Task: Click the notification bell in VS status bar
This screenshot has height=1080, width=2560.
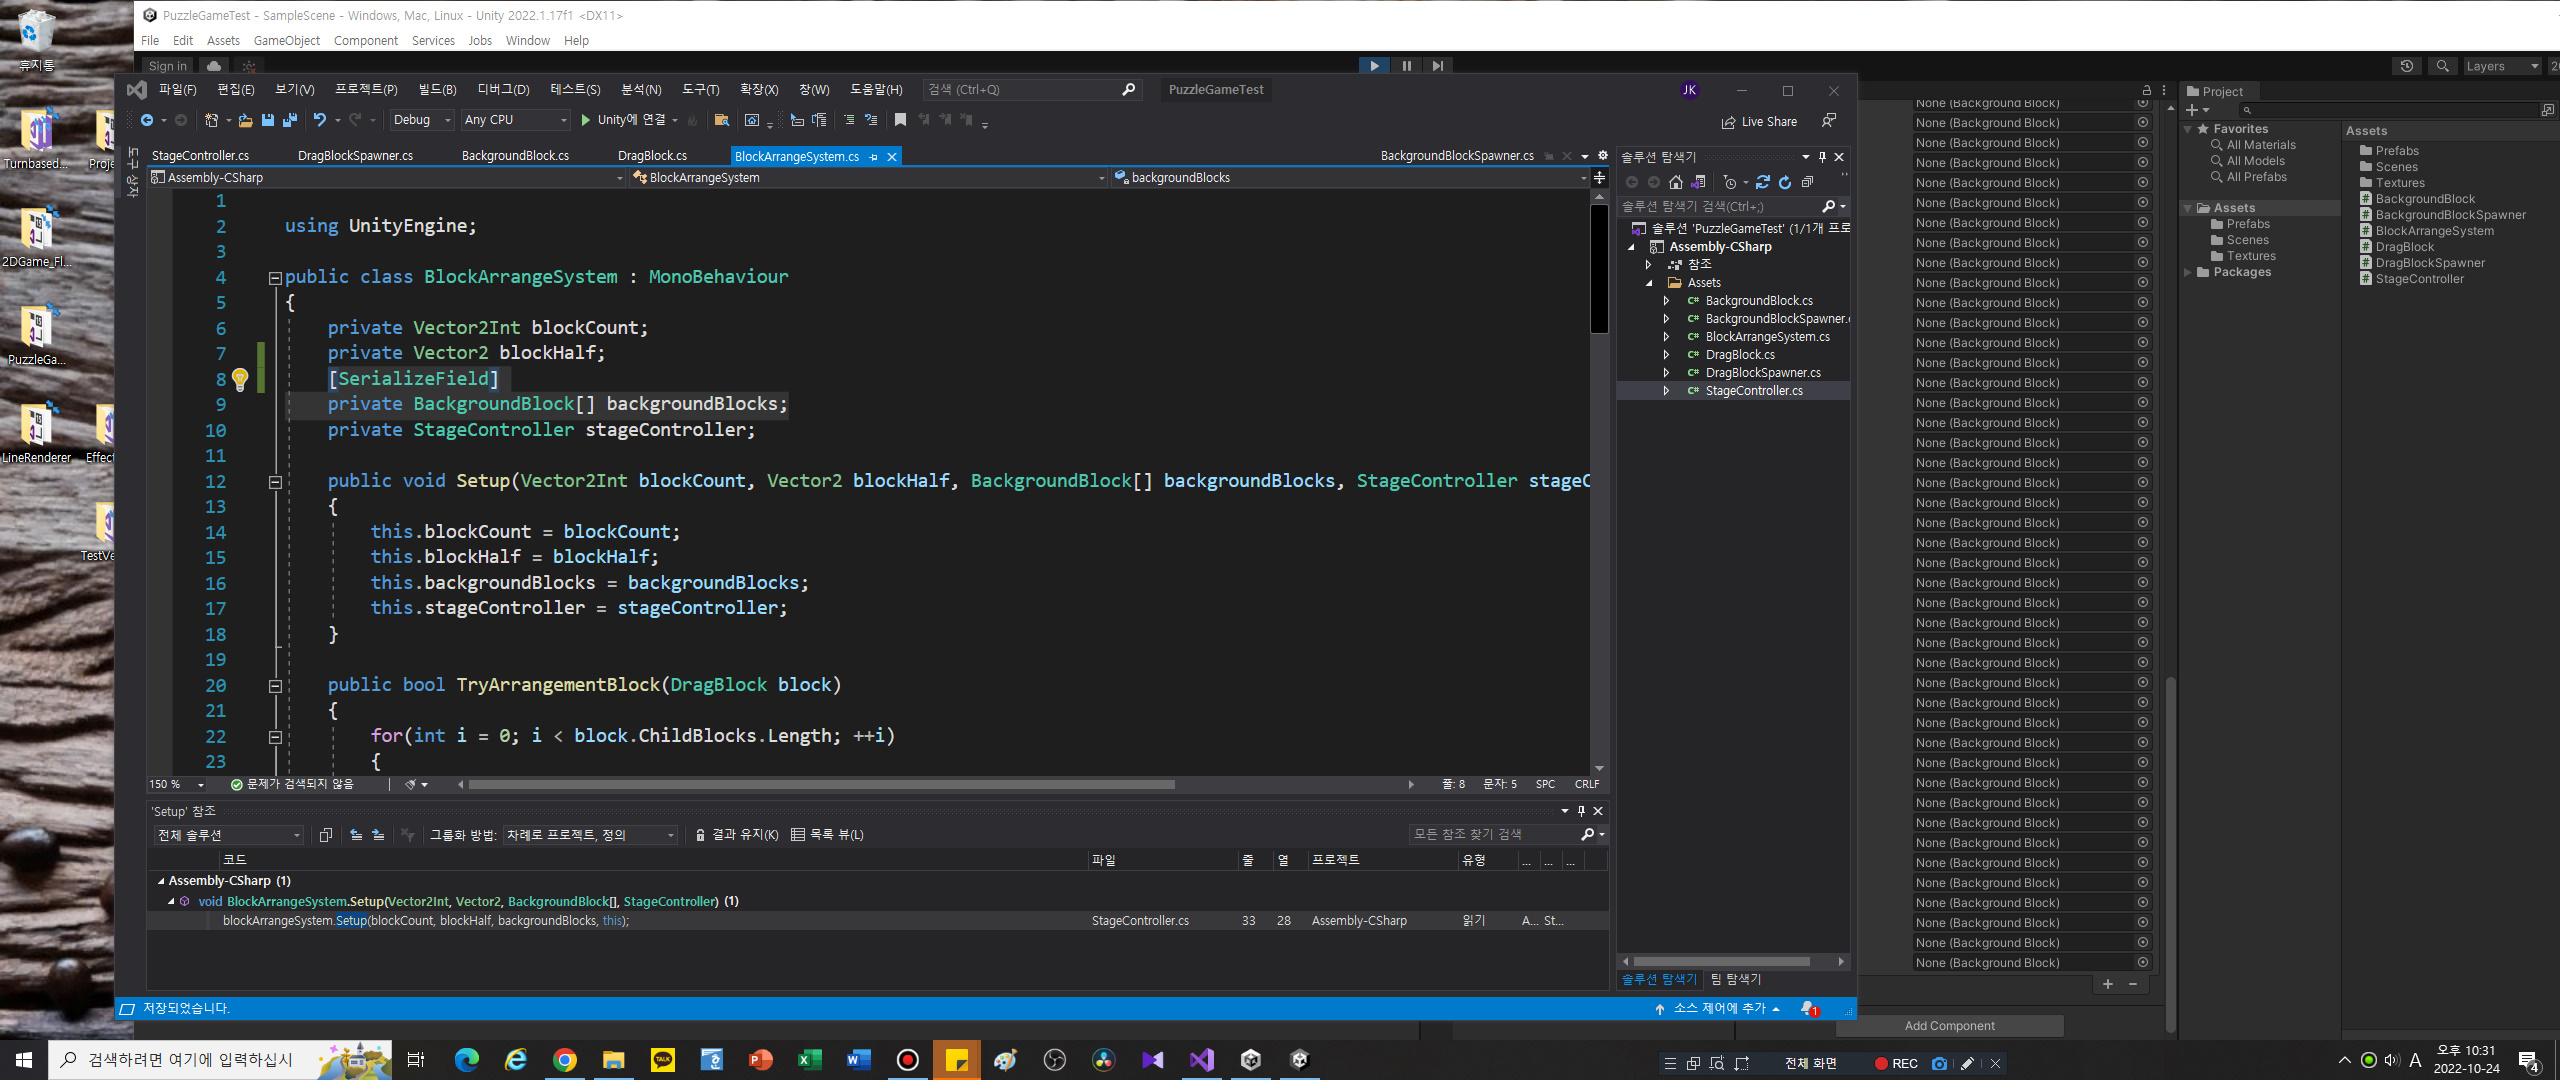Action: pyautogui.click(x=1808, y=1009)
